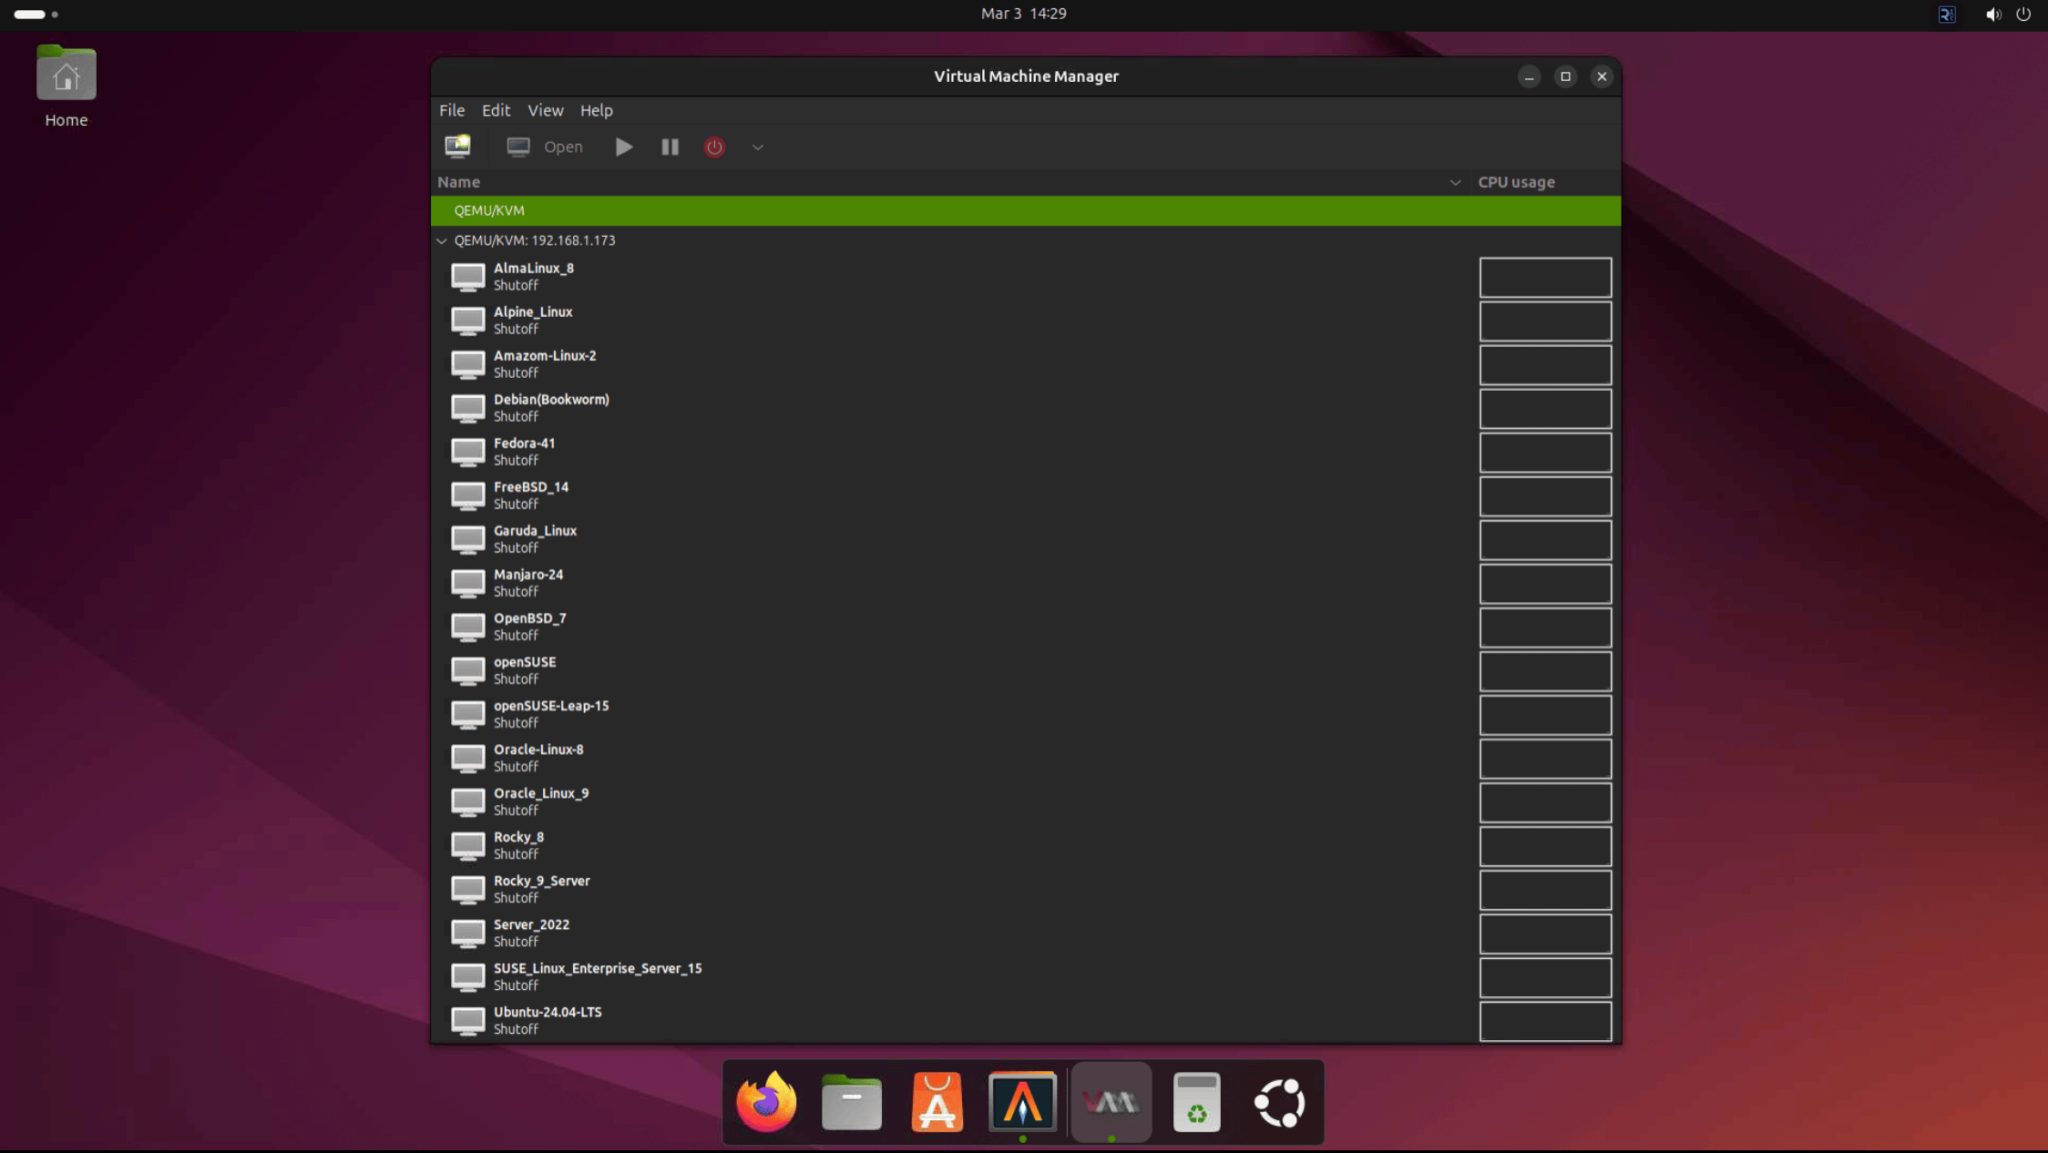The image size is (2048, 1153).
Task: Click the power icon in the top bar
Action: pyautogui.click(x=2023, y=14)
